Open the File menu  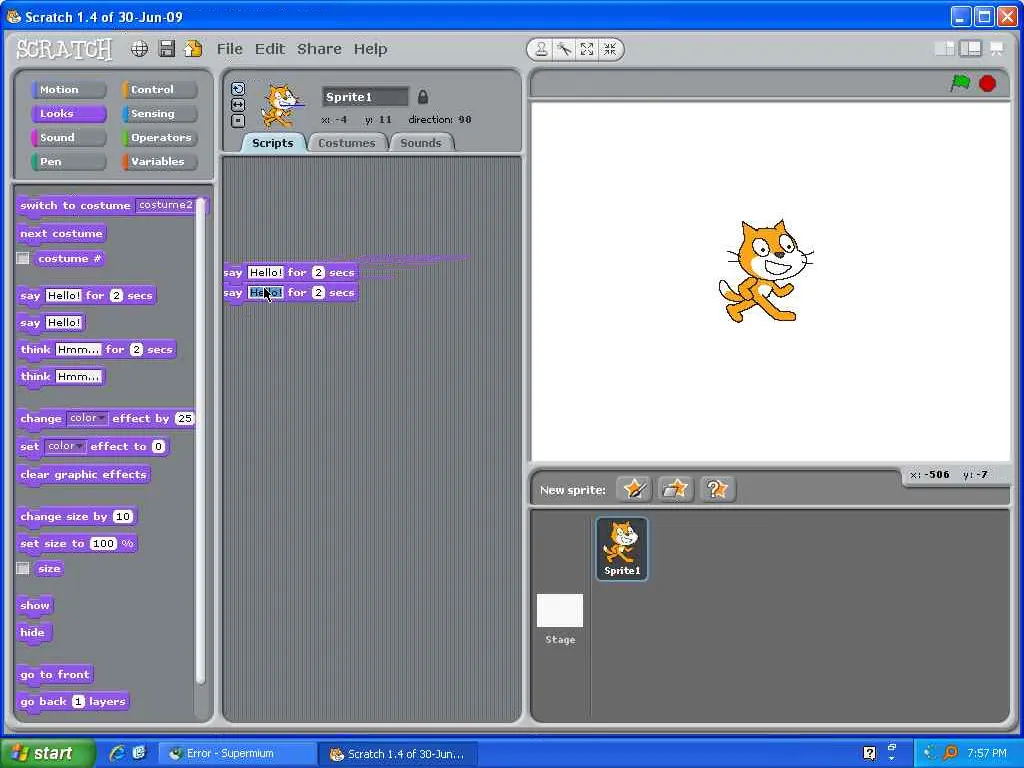230,49
